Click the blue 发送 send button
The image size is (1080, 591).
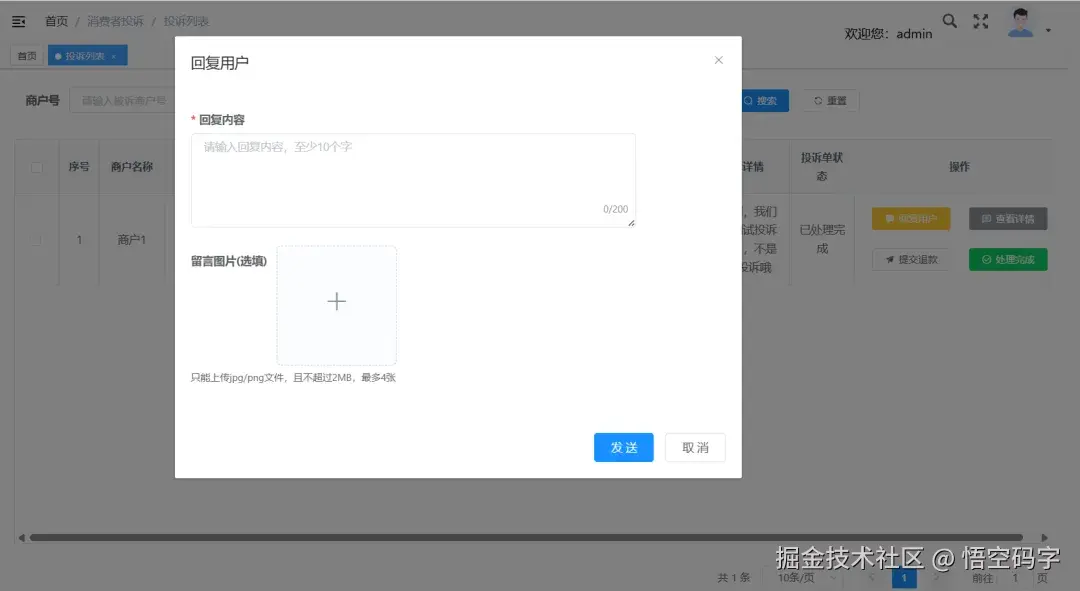pos(623,448)
